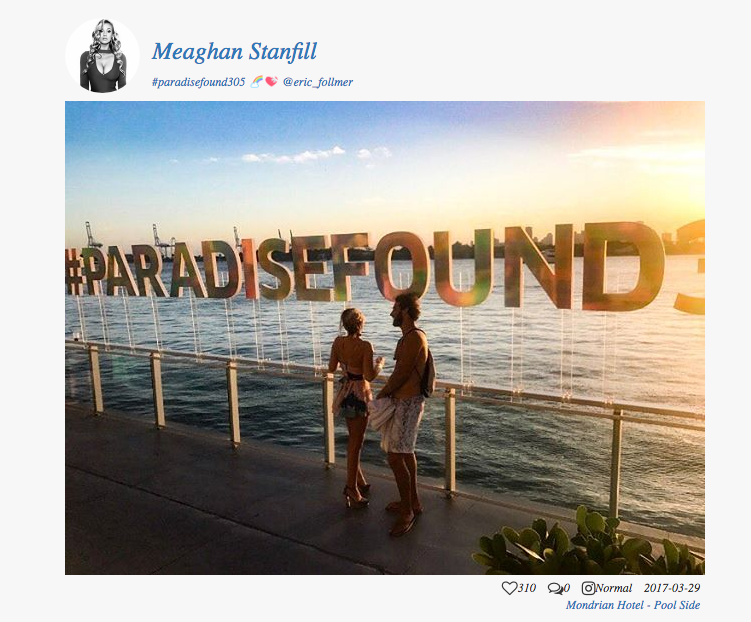Follow the #paradisefound305 hashtag link
This screenshot has width=751, height=622.
(x=198, y=82)
